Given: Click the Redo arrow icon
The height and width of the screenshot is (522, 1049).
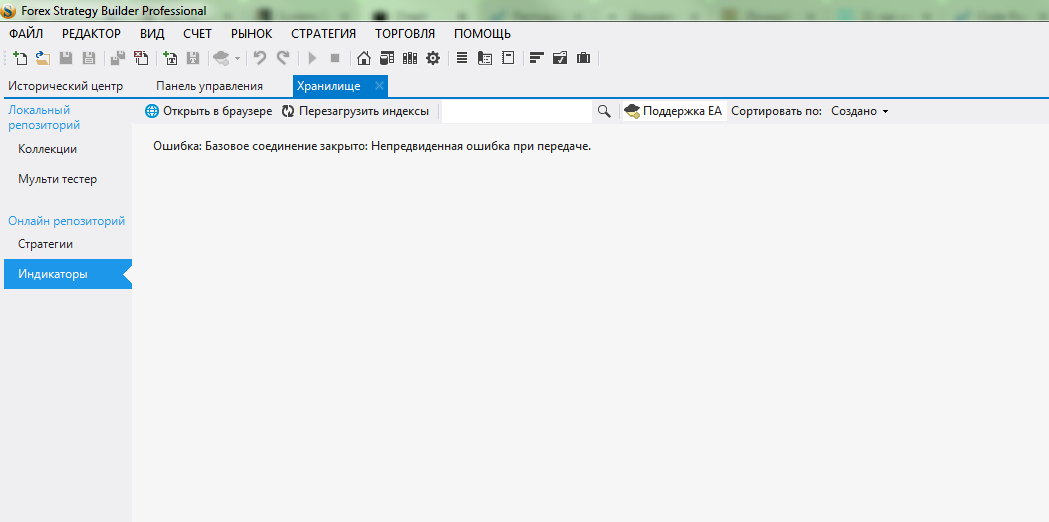Looking at the screenshot, I should click(x=282, y=58).
